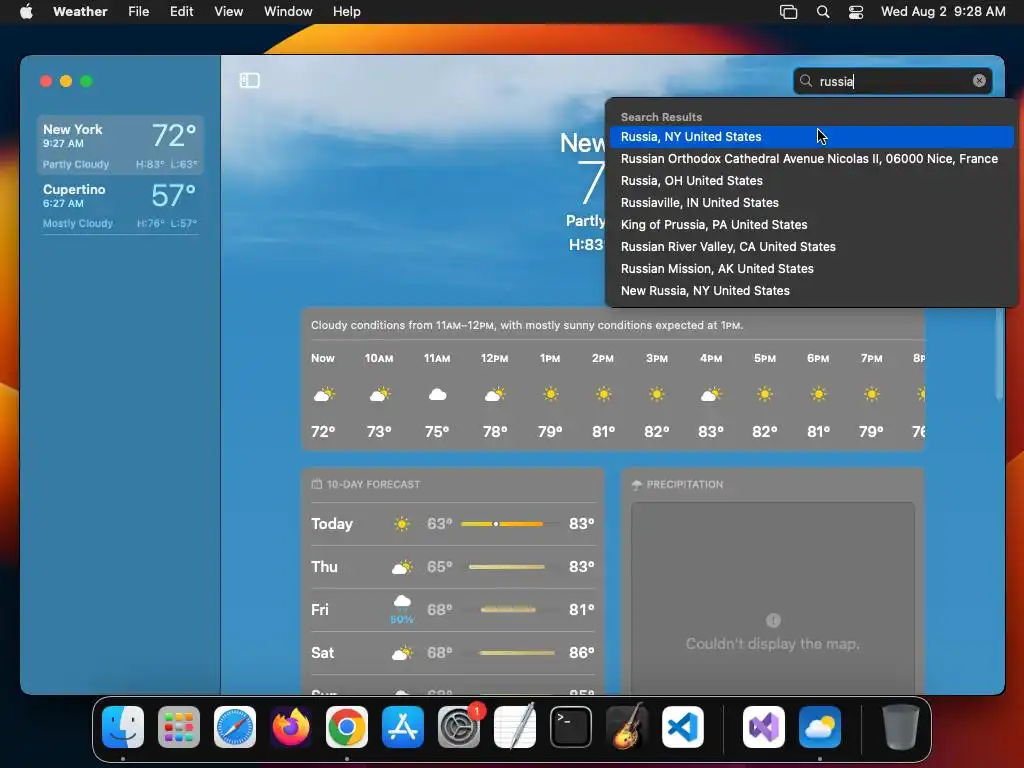Screen dimensions: 1024x768
Task: Click the Today temperature range bar
Action: (502, 524)
